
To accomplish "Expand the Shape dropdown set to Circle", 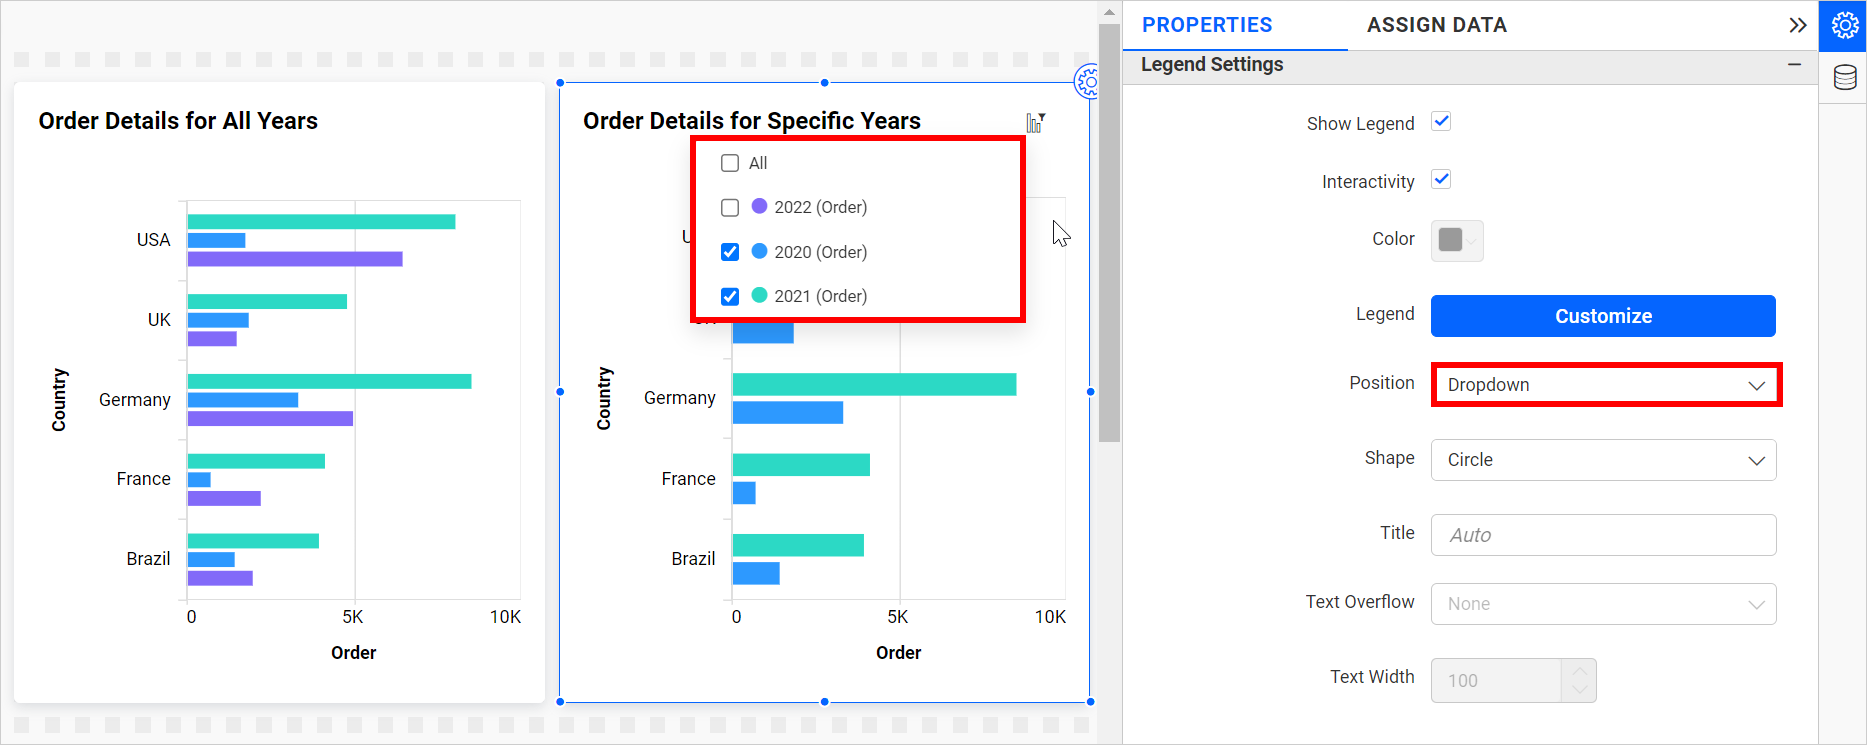I will tap(1604, 460).
